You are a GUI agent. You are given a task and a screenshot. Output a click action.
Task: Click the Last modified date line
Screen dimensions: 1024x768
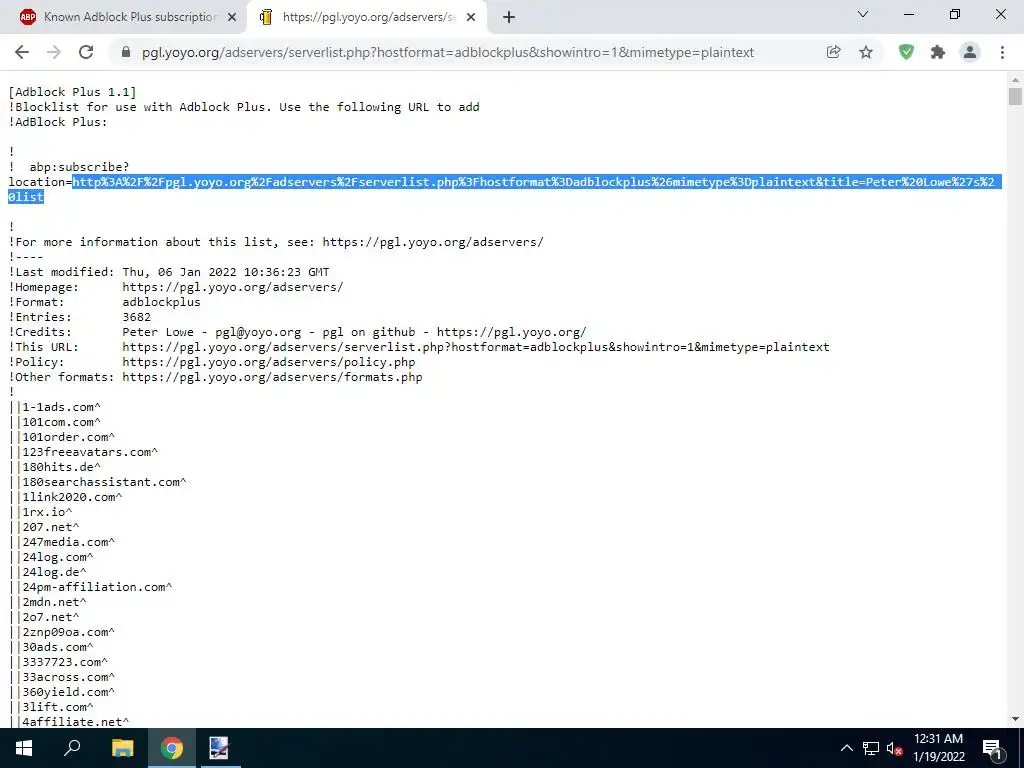[x=169, y=272]
